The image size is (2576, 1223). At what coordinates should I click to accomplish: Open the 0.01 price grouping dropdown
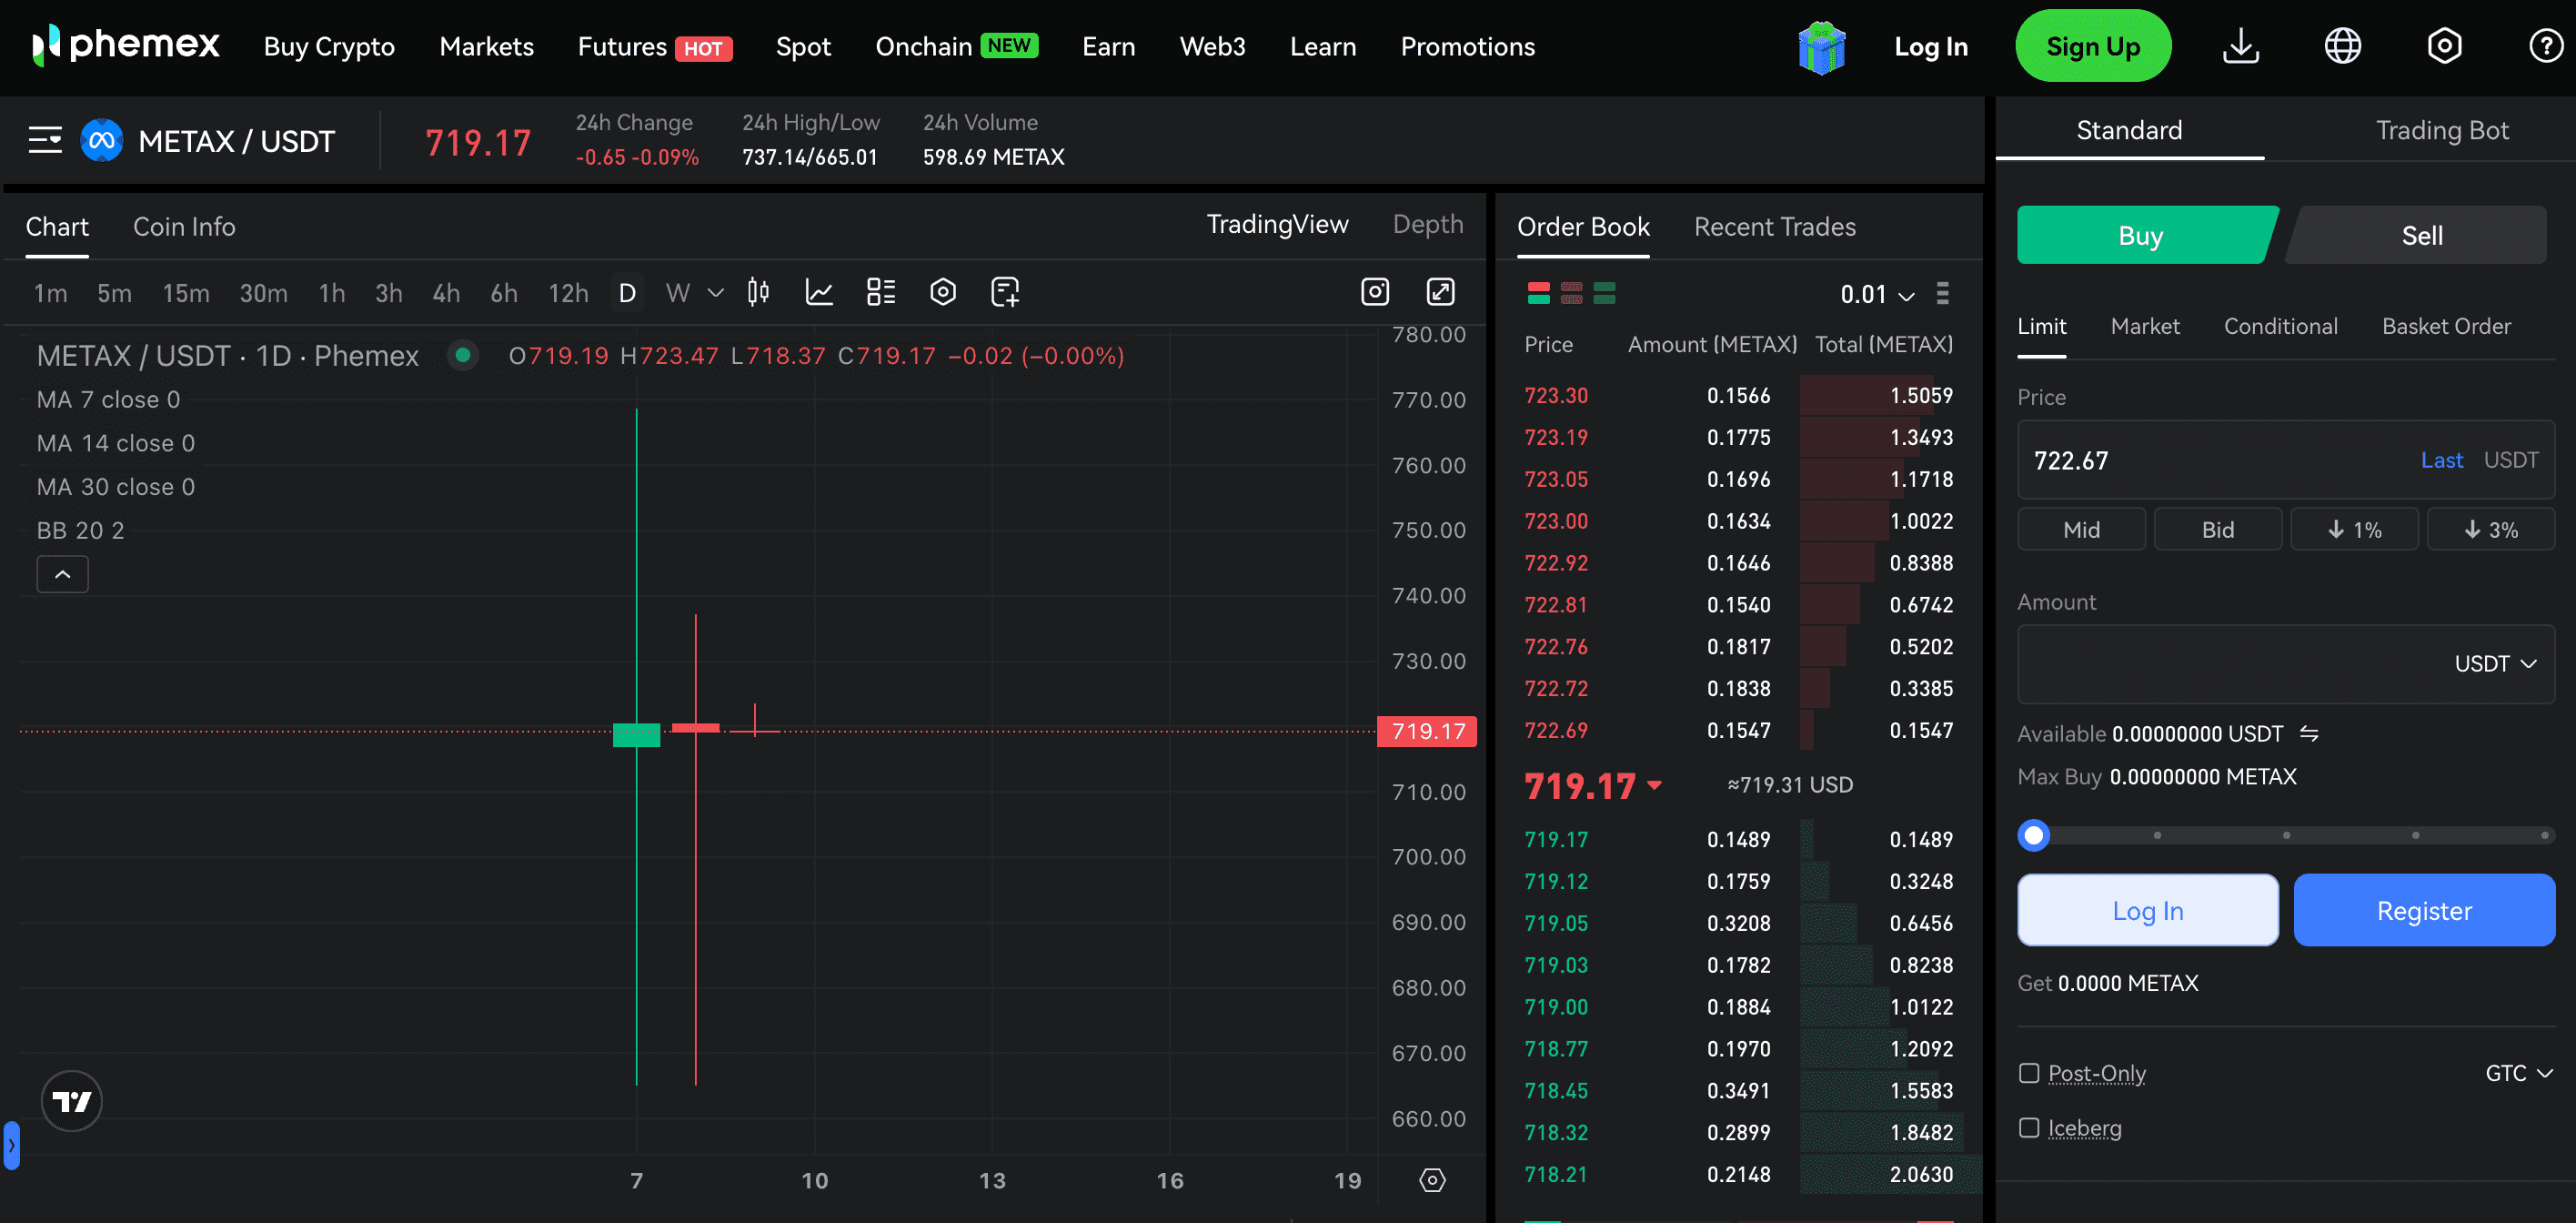[1877, 294]
